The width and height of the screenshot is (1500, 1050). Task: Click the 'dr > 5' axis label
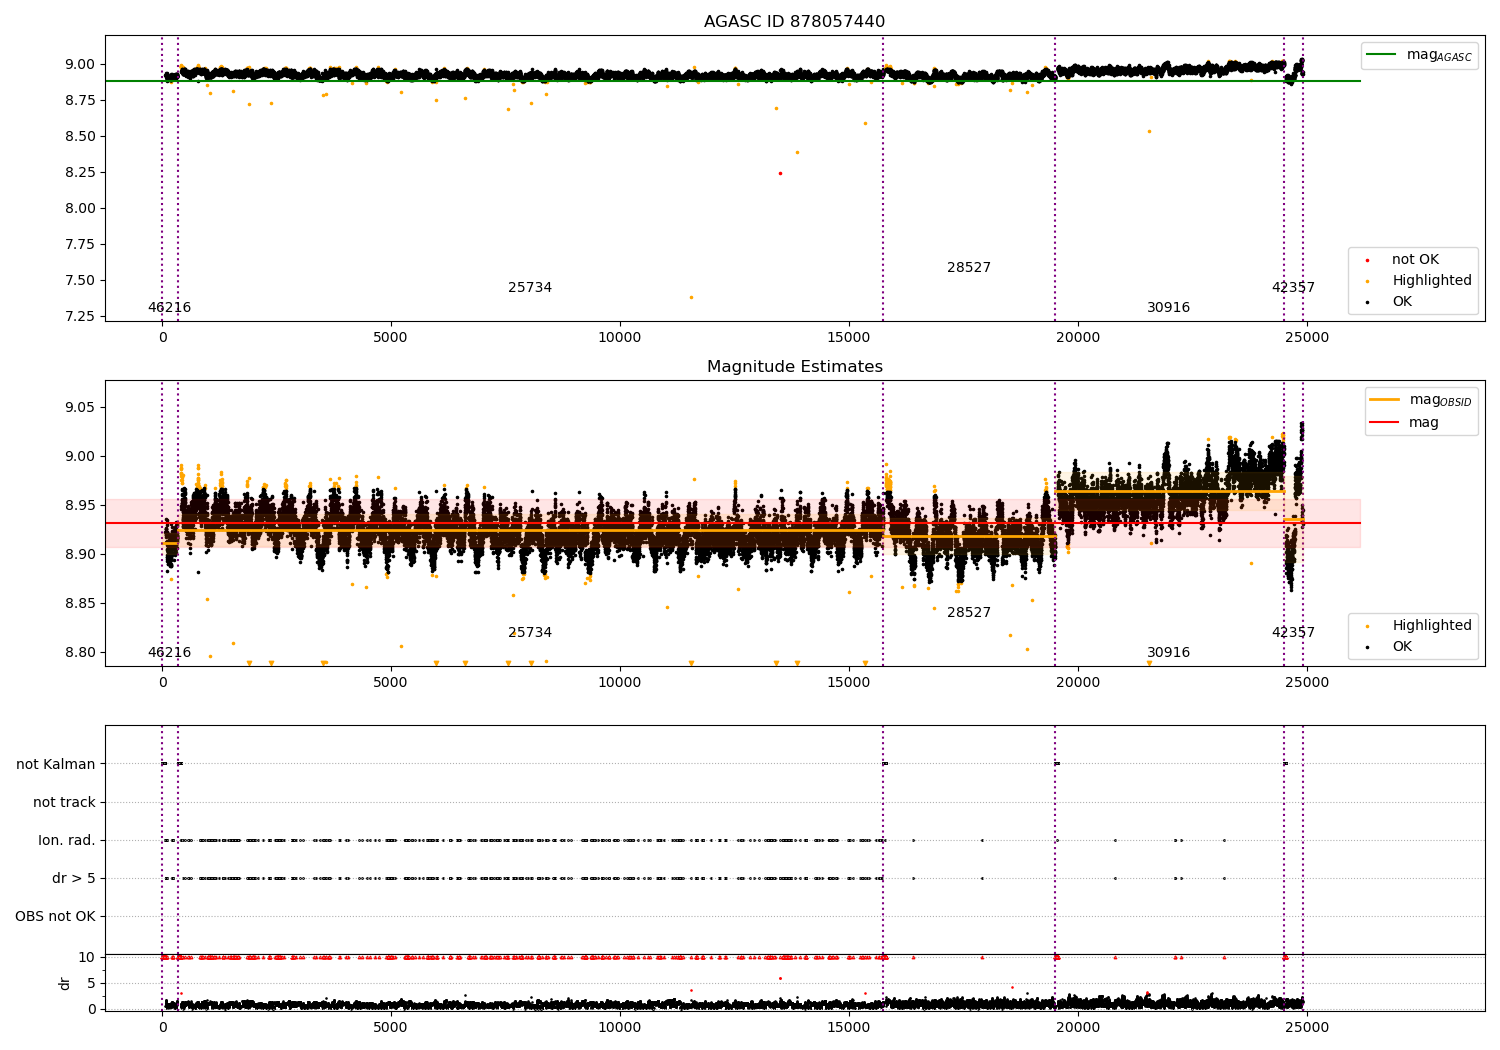coord(74,879)
